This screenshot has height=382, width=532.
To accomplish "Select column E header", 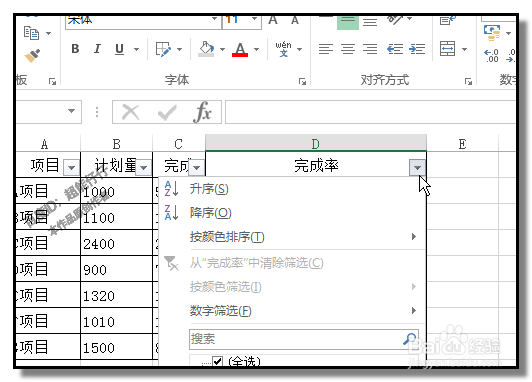I will (x=462, y=144).
